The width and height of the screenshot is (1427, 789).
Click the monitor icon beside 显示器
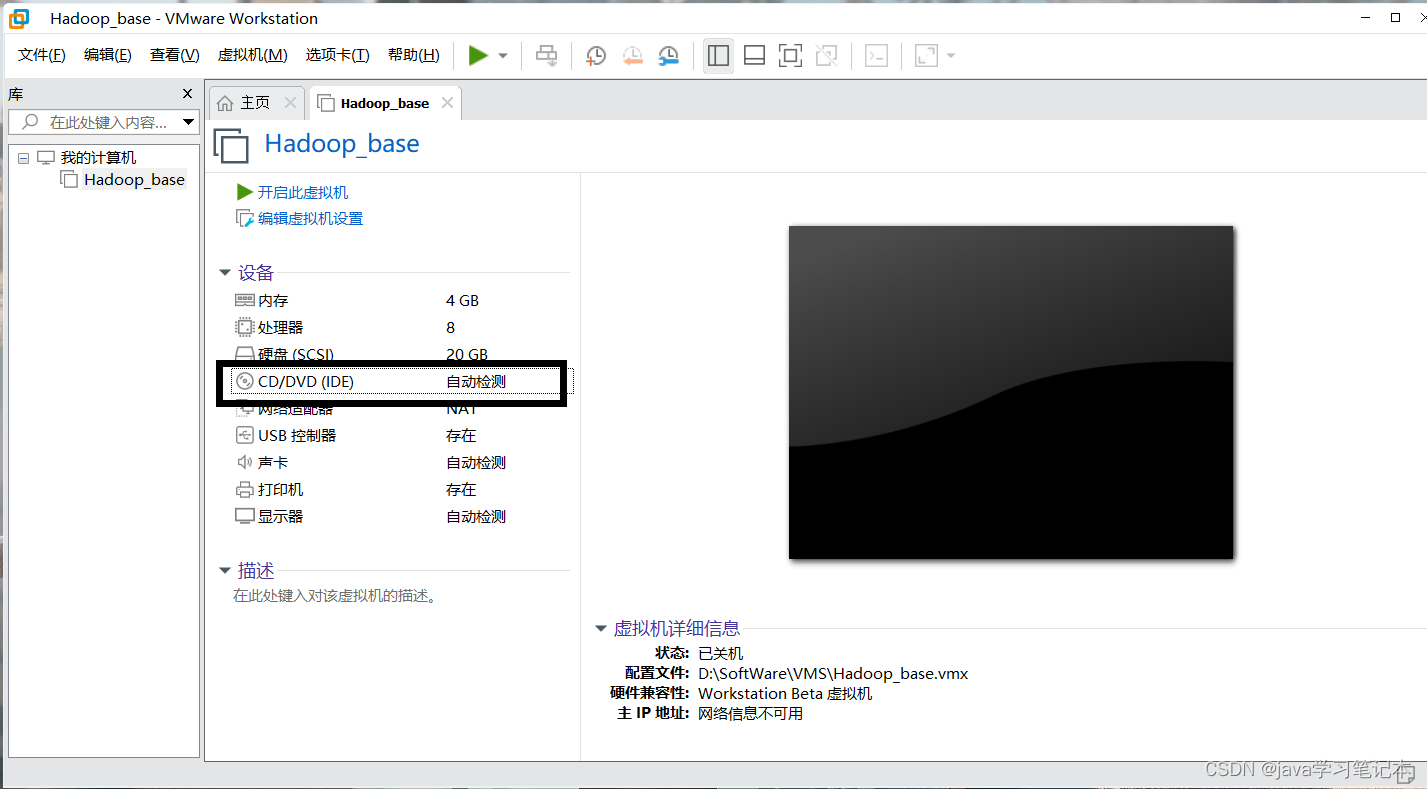coord(245,516)
